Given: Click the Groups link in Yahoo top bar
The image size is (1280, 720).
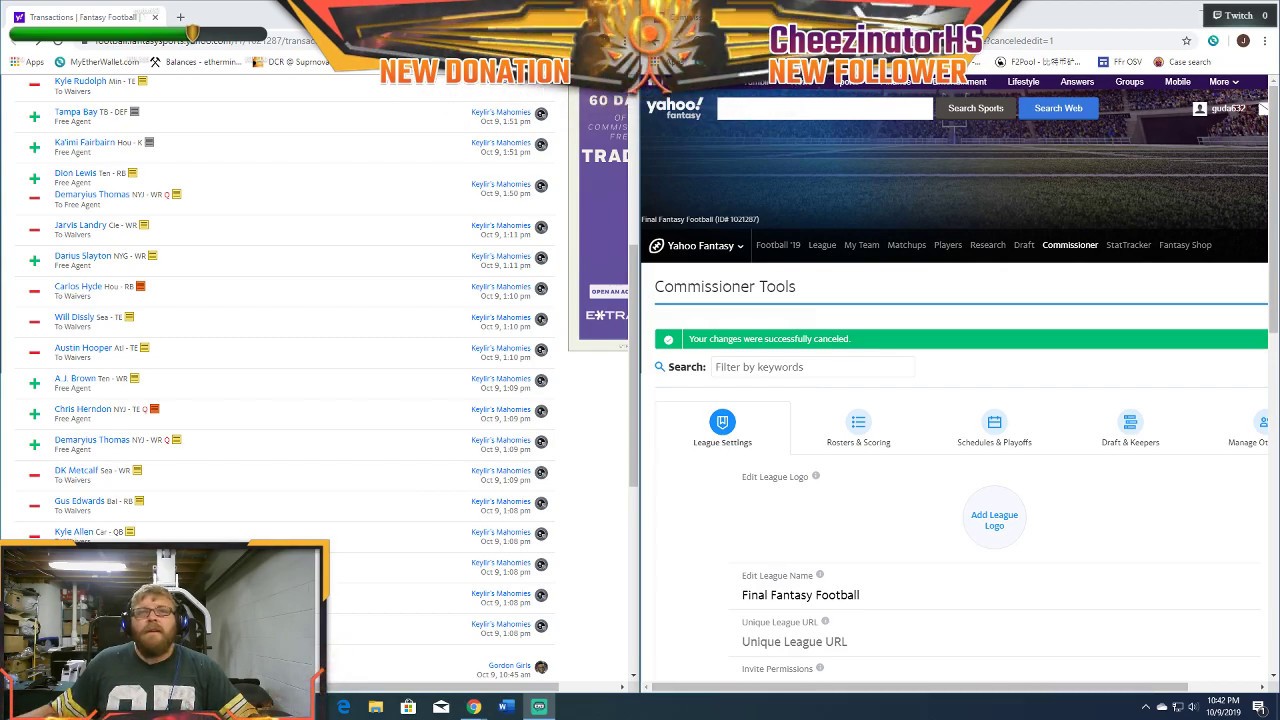Looking at the screenshot, I should pos(1129,82).
